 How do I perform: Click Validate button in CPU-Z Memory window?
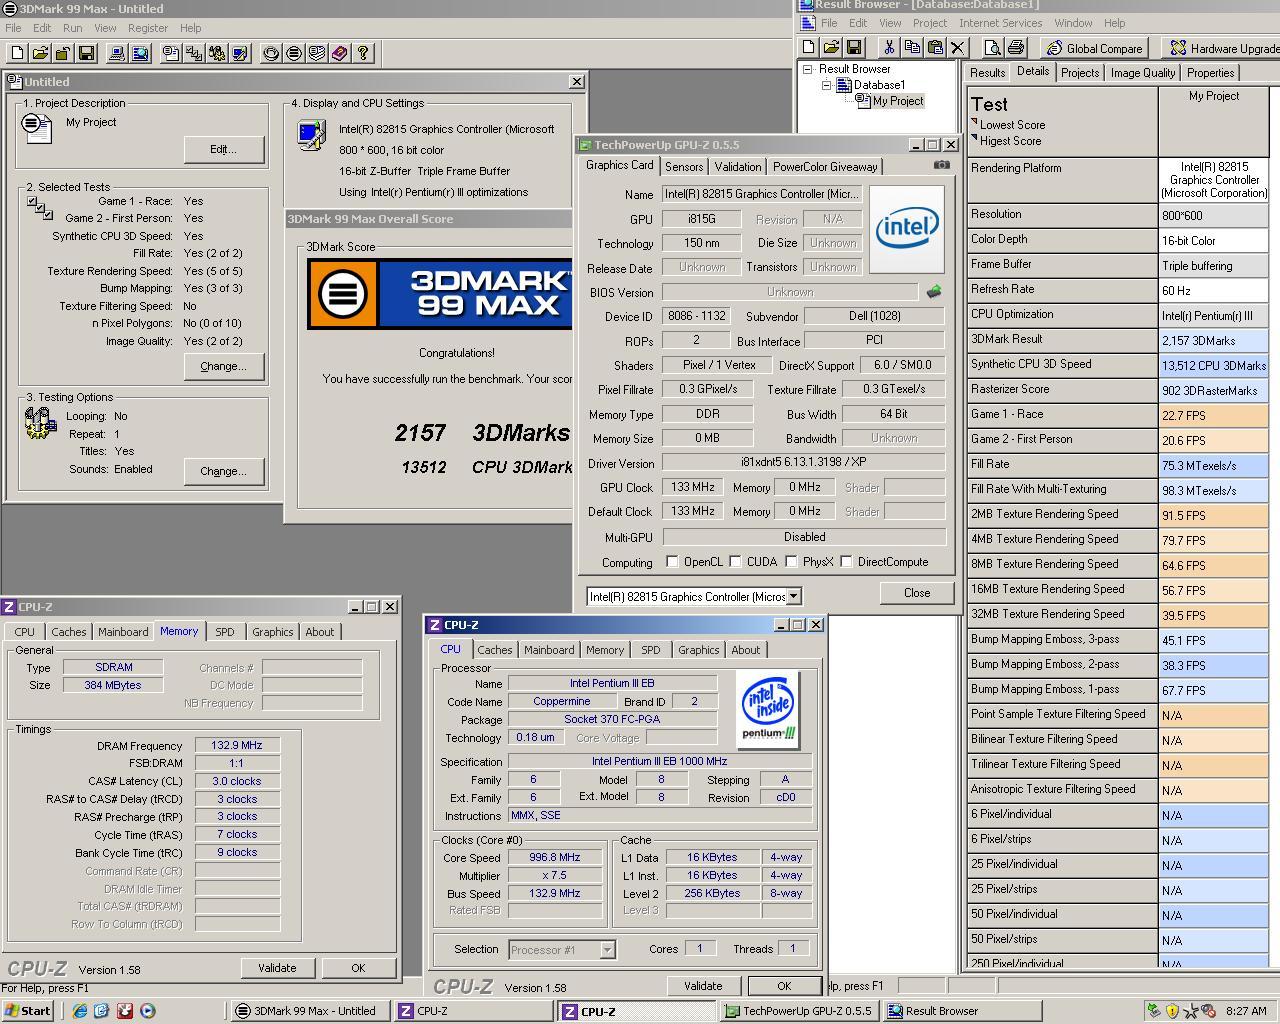pyautogui.click(x=277, y=968)
